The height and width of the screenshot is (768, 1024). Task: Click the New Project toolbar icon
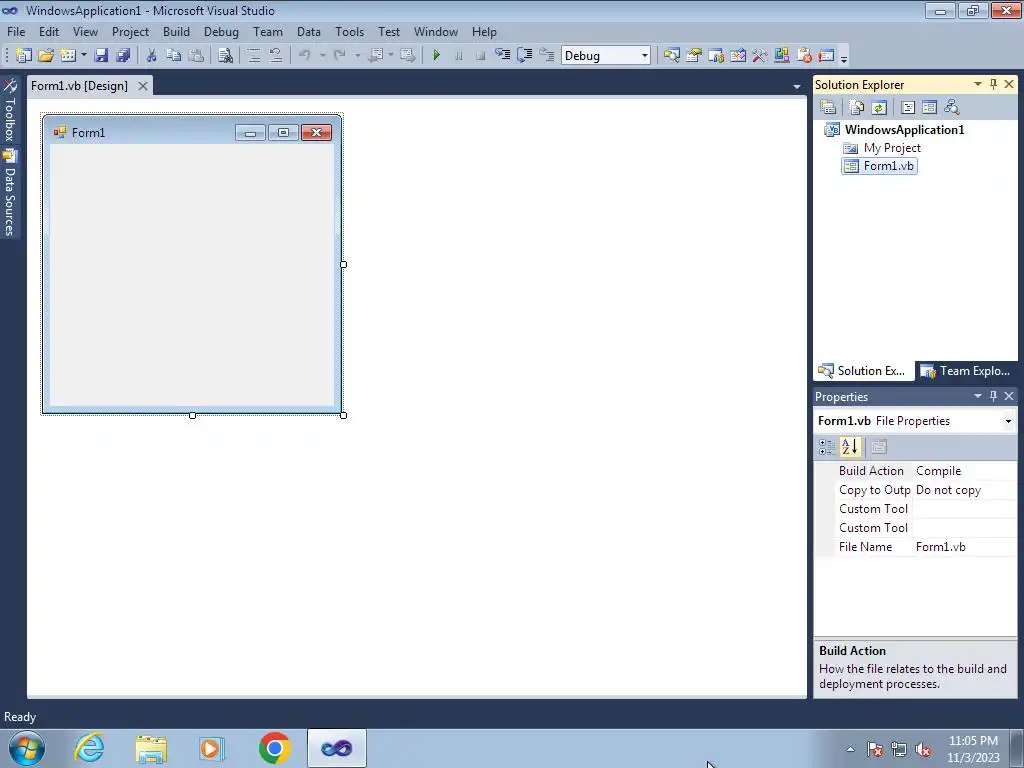point(24,56)
